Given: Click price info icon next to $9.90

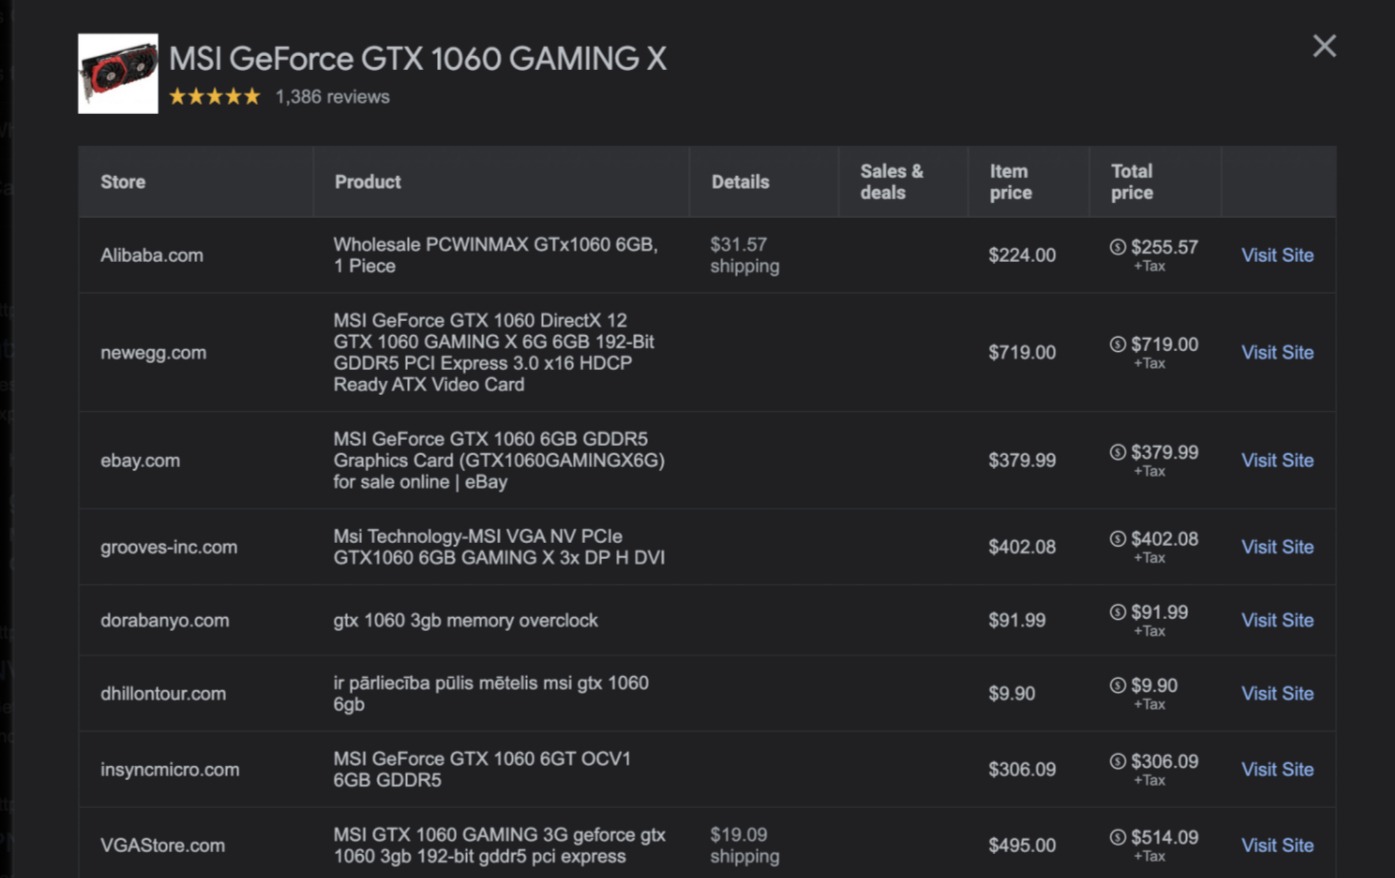Looking at the screenshot, I should click(x=1118, y=685).
